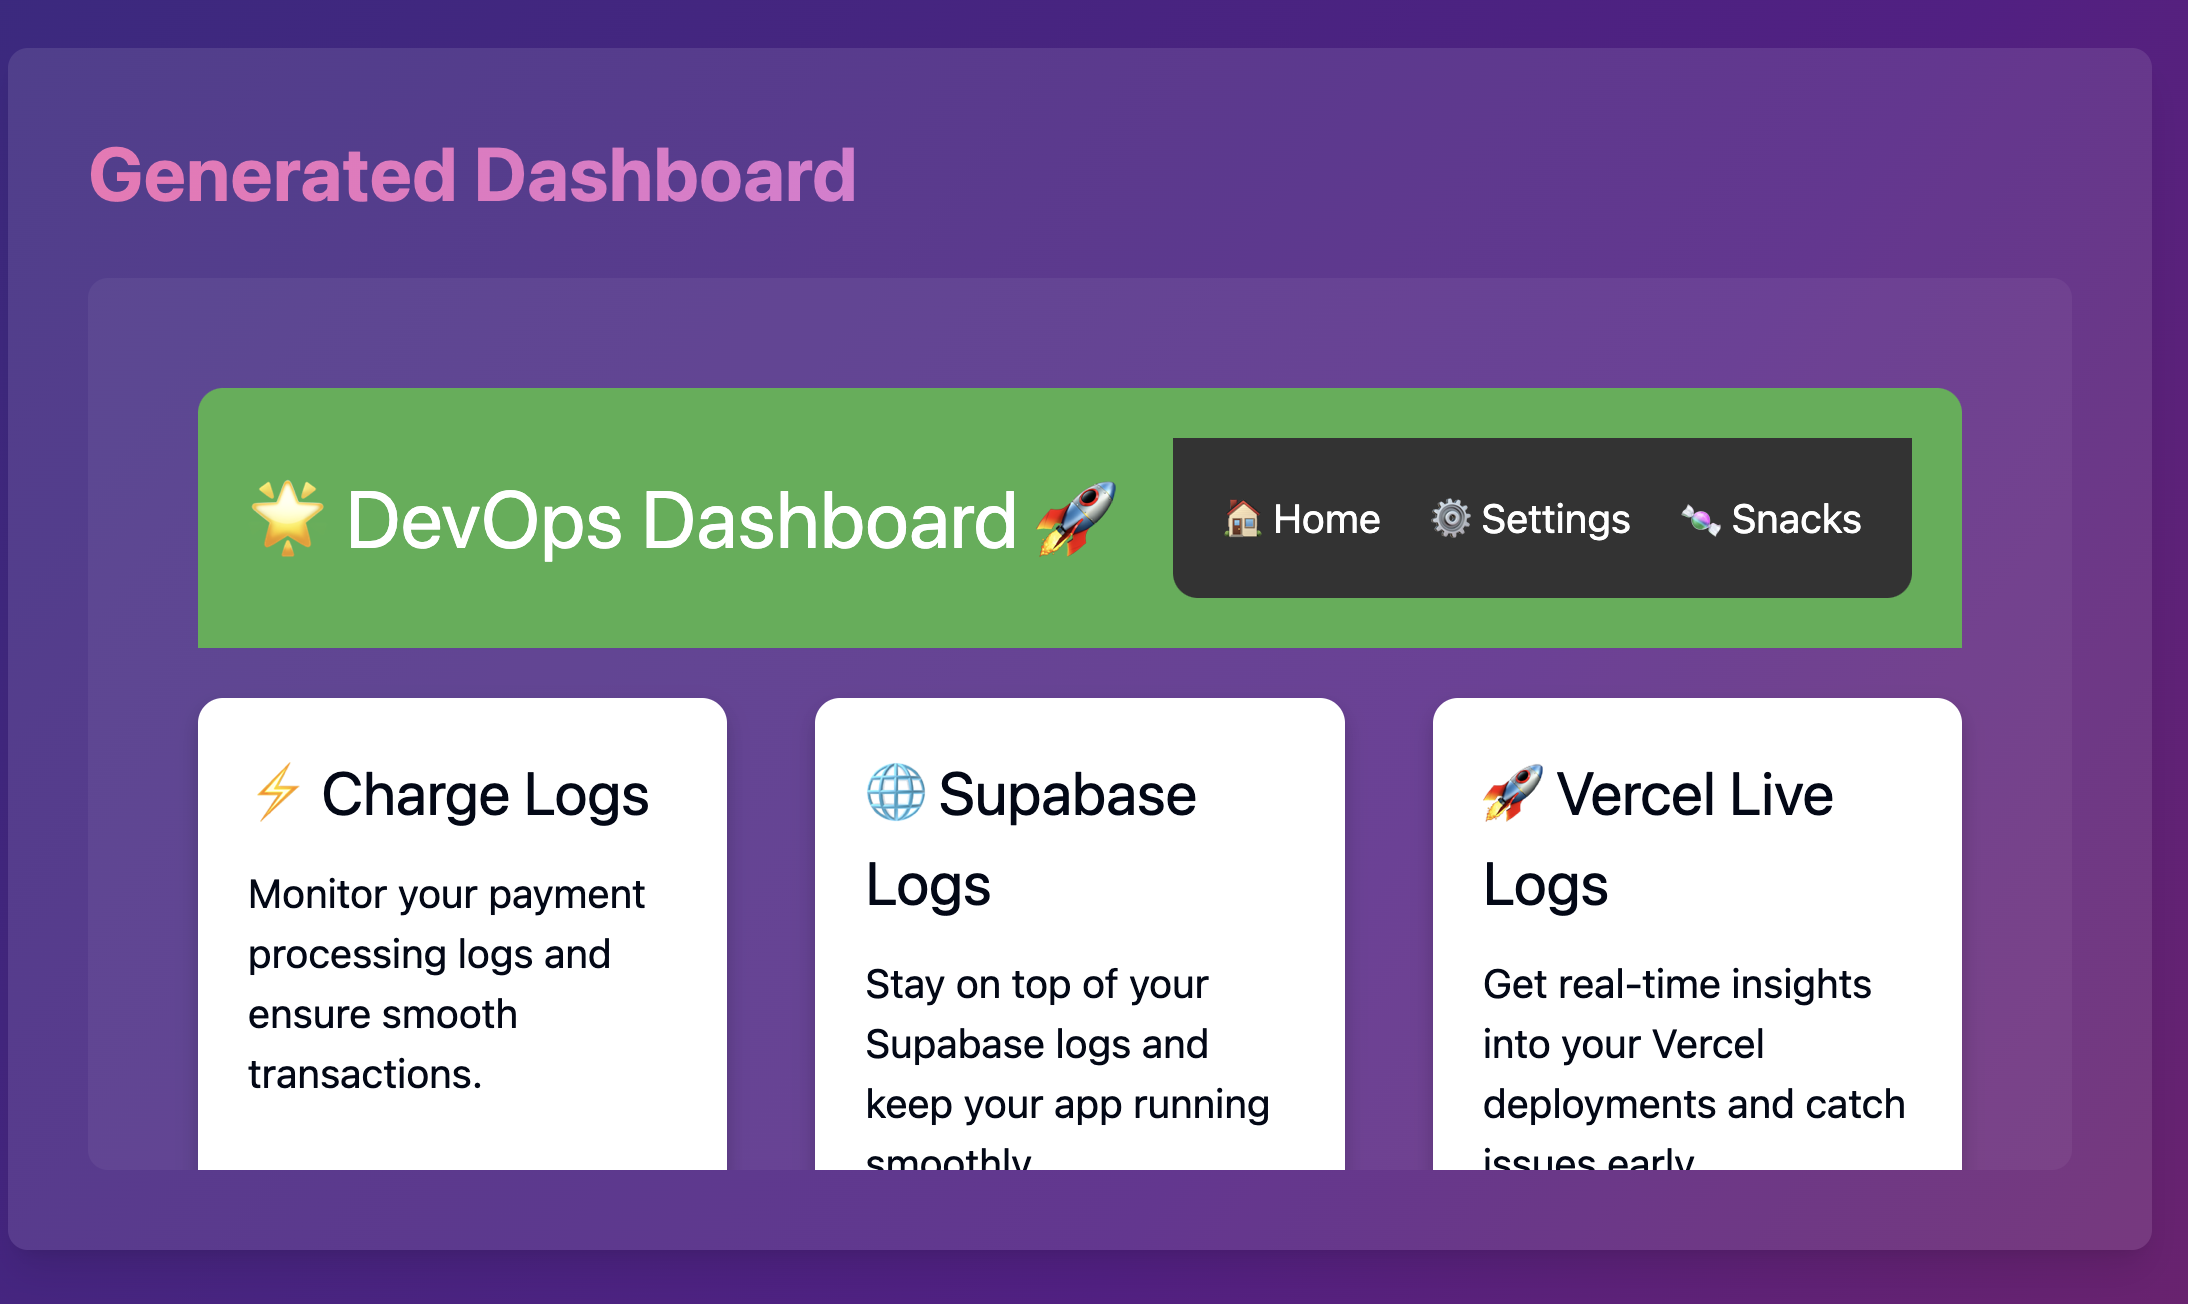Click the globe icon on Supabase card
The width and height of the screenshot is (2188, 1304).
coord(895,792)
